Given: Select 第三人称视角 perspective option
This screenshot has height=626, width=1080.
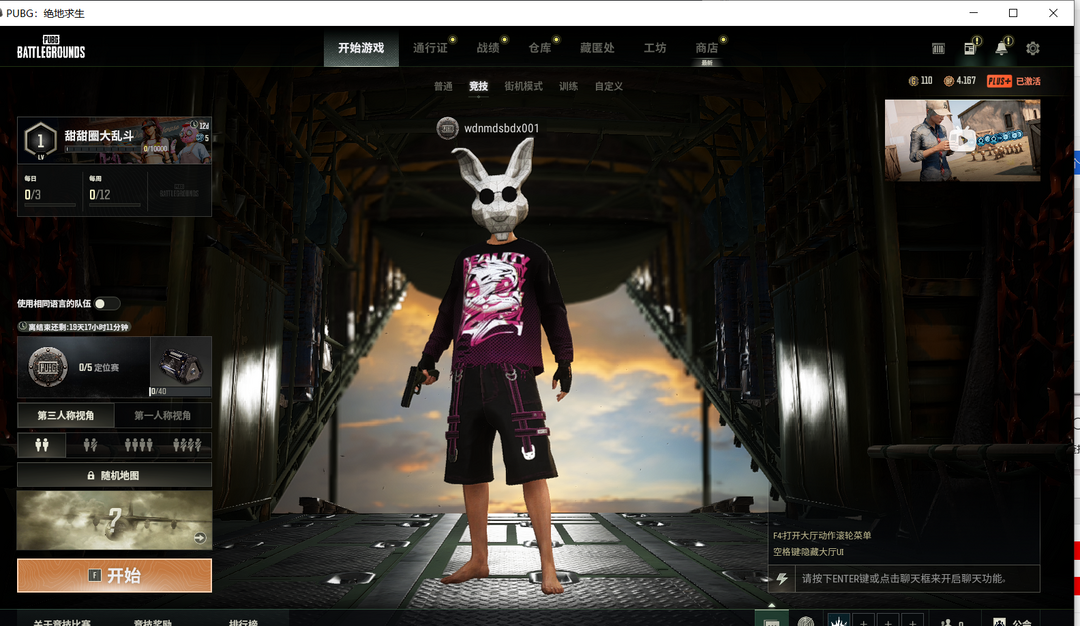Looking at the screenshot, I should tap(66, 415).
